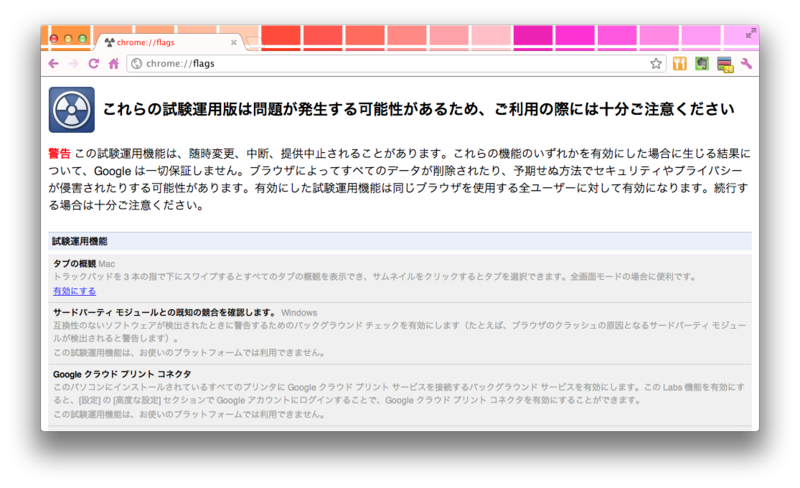The image size is (800, 488).
Task: Enter full screen with the arrows icon
Action: [x=751, y=34]
